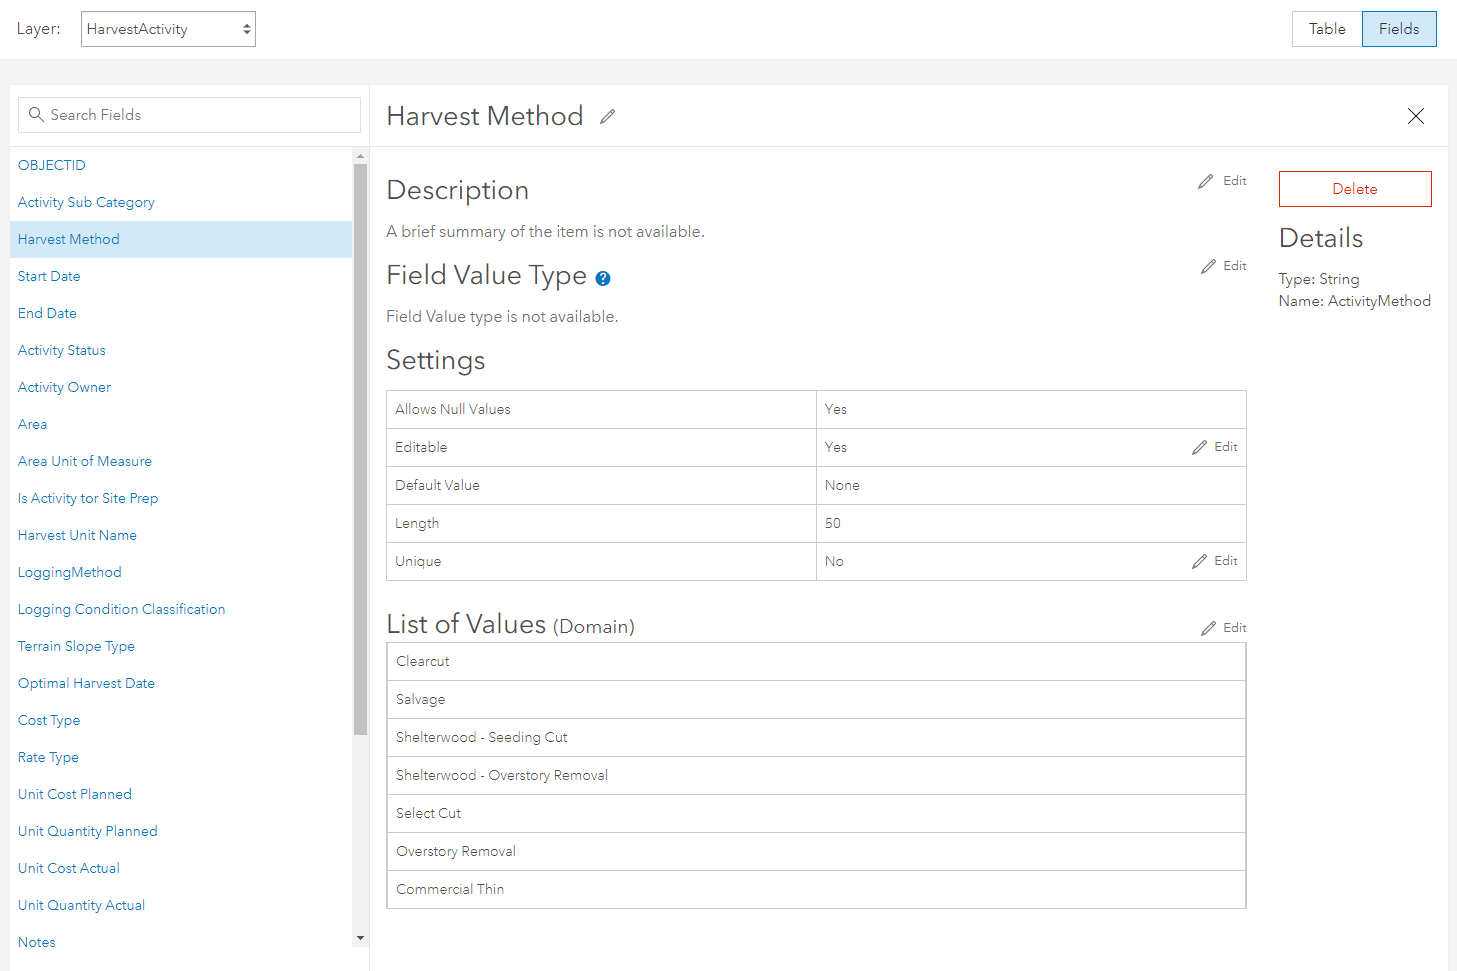Image resolution: width=1457 pixels, height=971 pixels.
Task: Click pencil icon beside Harvest Method title
Action: [x=607, y=117]
